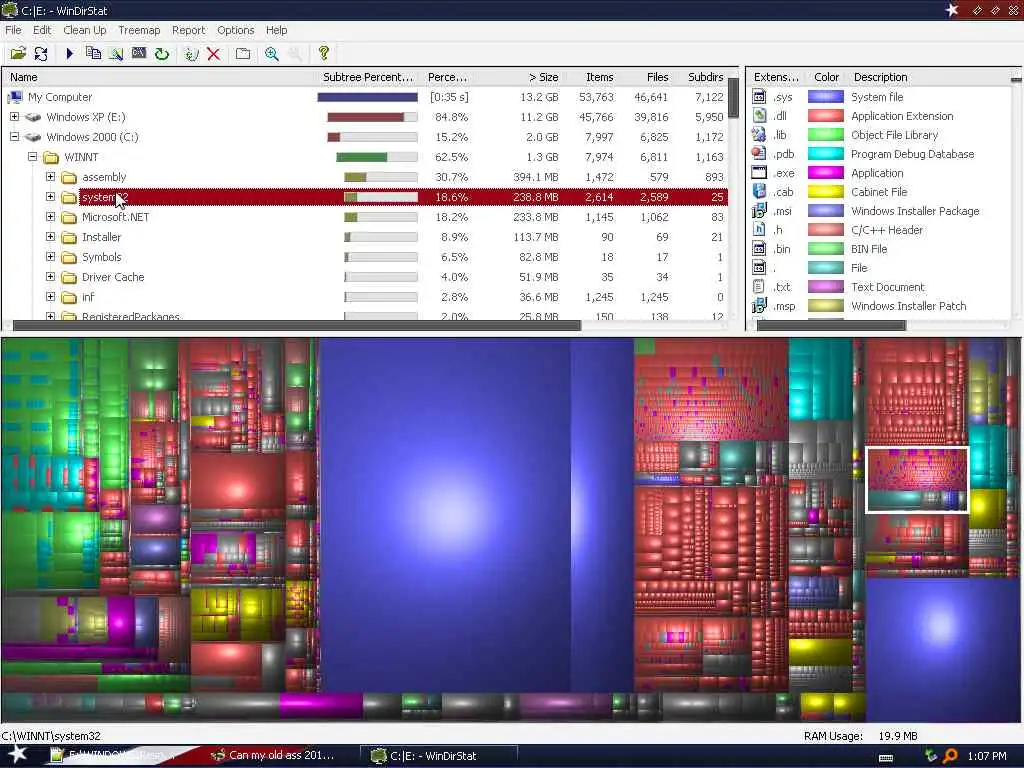Image resolution: width=1024 pixels, height=768 pixels.
Task: Click the Command Prompt Here toolbar icon
Action: pos(139,54)
